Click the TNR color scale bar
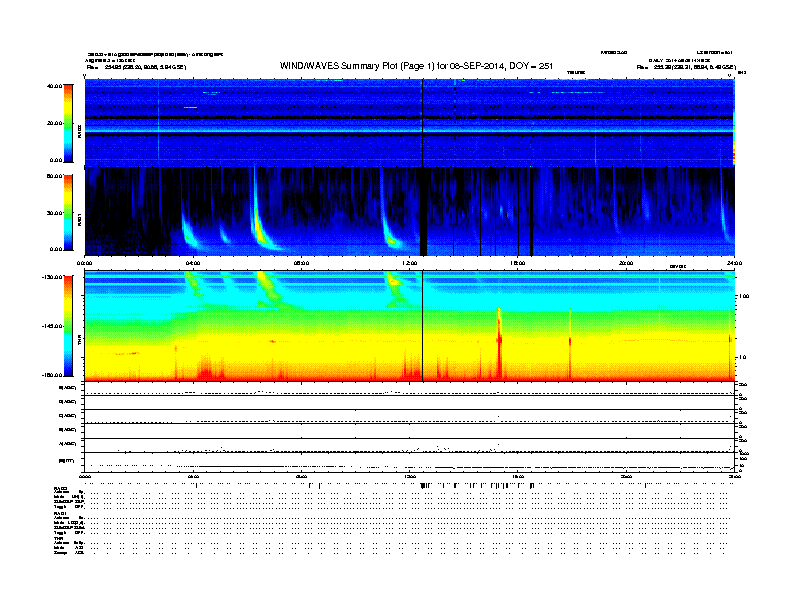This screenshot has height=612, width=792. pos(68,326)
